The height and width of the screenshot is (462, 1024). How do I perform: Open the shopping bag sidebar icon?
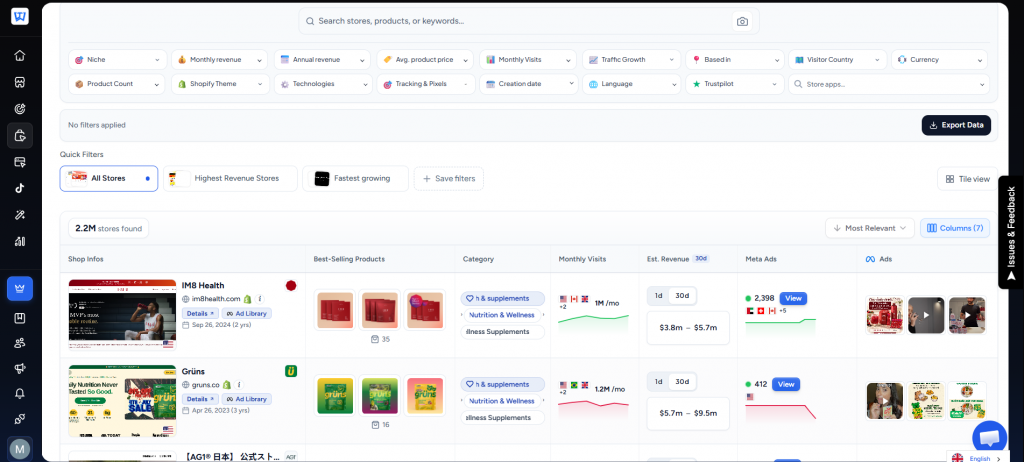pos(20,135)
